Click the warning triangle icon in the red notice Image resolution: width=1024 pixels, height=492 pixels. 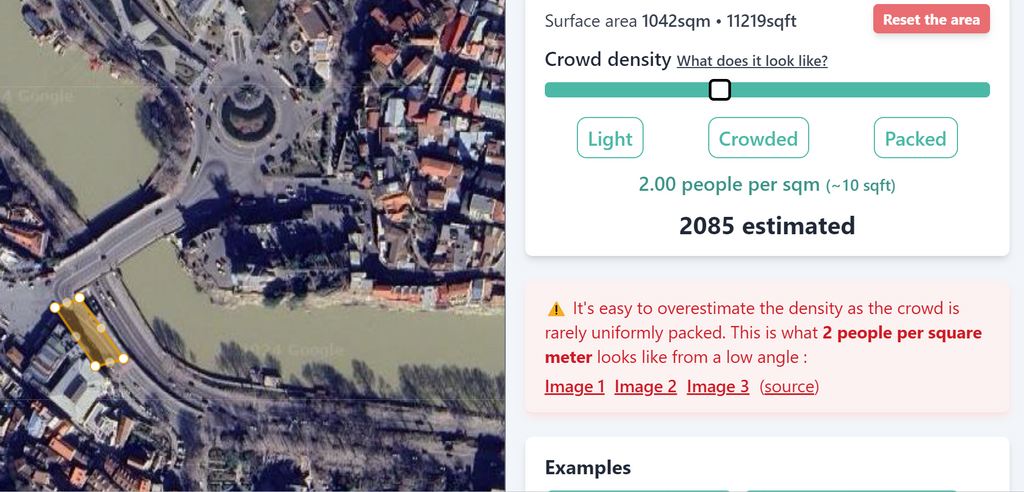pos(556,309)
